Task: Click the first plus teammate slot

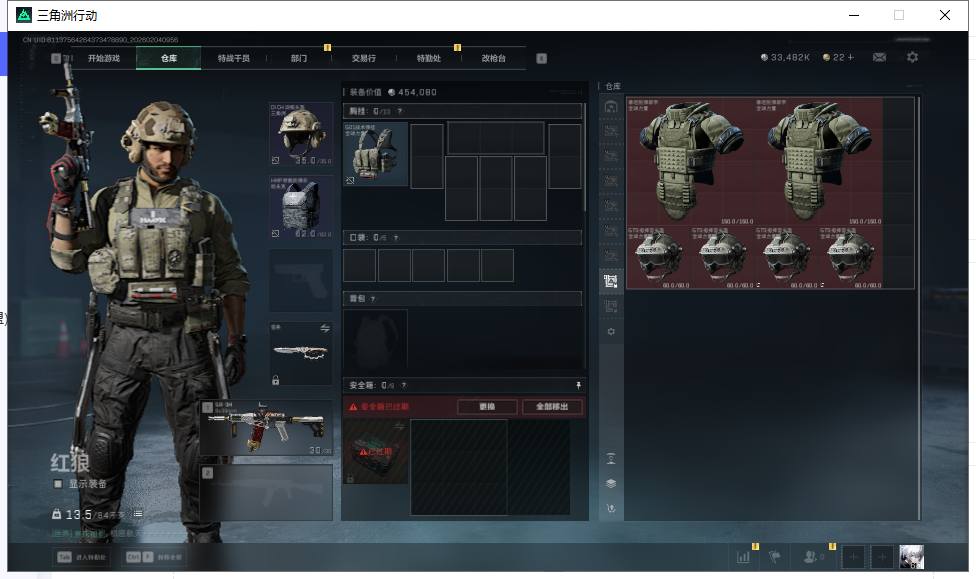Action: click(x=853, y=557)
